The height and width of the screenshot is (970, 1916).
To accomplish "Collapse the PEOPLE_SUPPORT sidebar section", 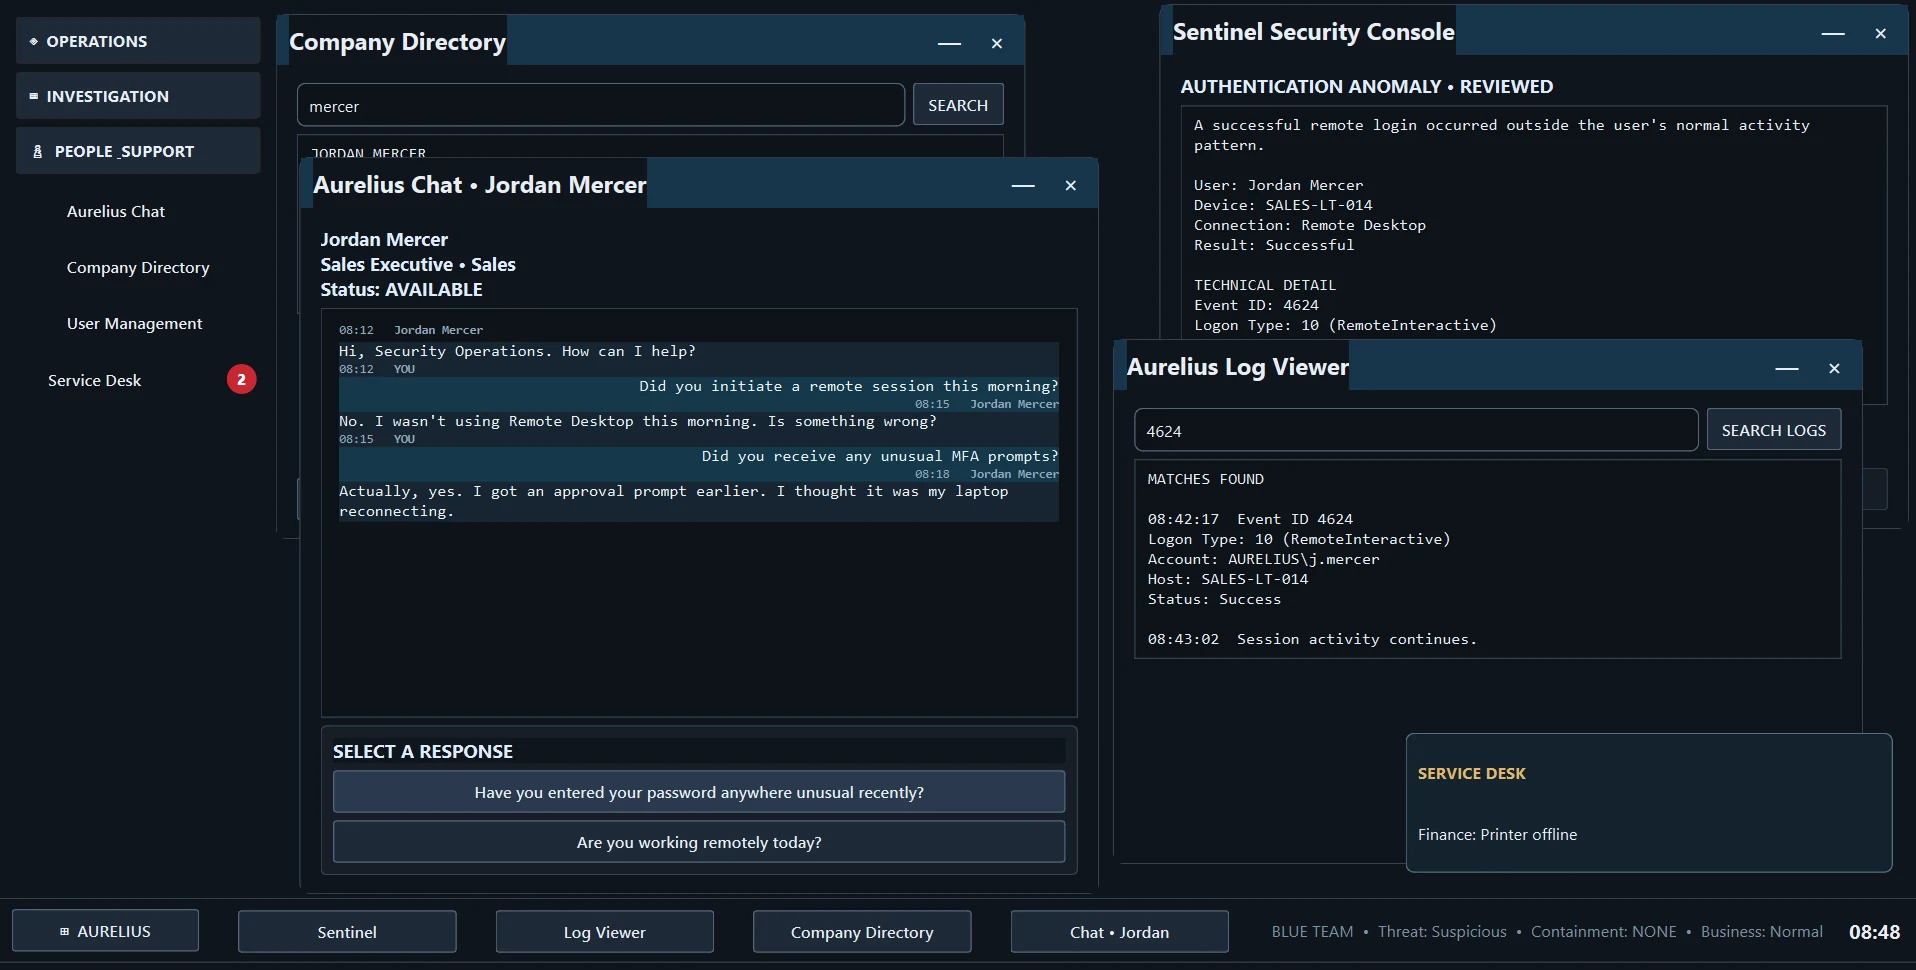I will pos(138,151).
